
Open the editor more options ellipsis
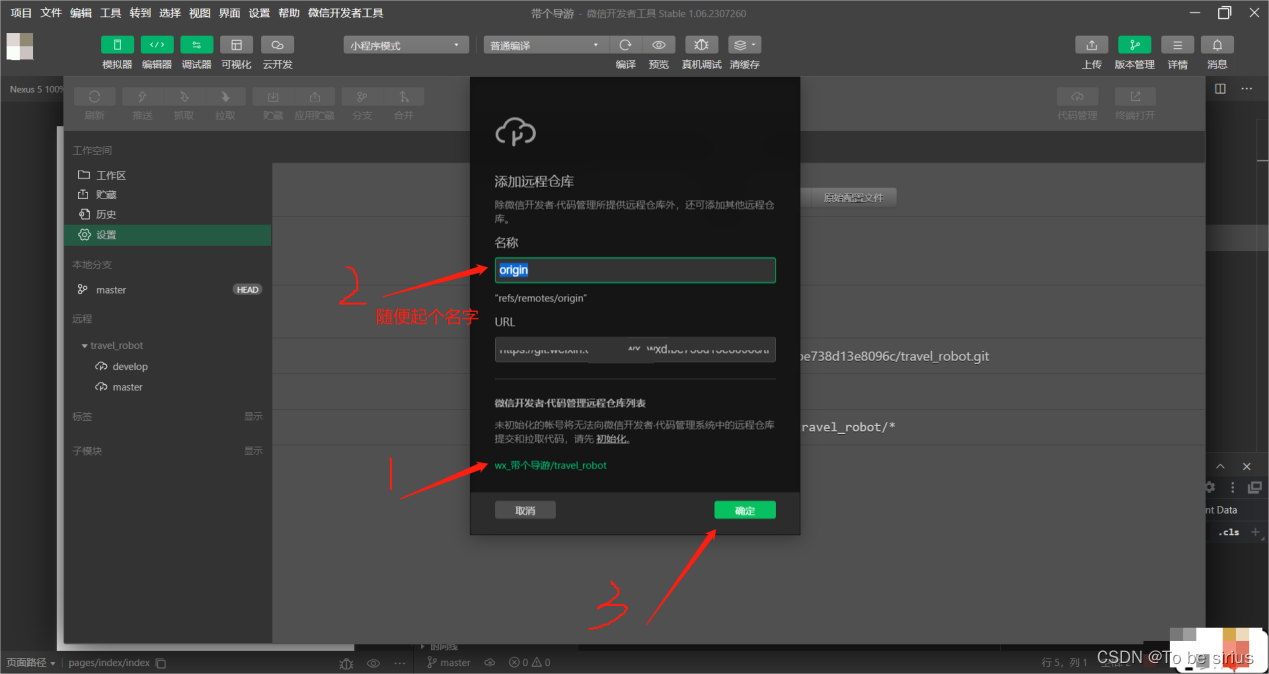(x=1246, y=89)
